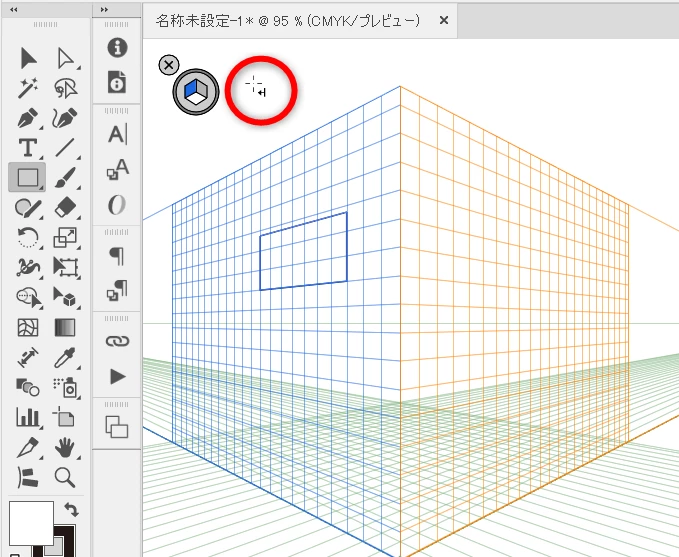Select the toolbar tool above the fill swatch
Screen dimensions: 679x557
pyautogui.click(x=28, y=477)
